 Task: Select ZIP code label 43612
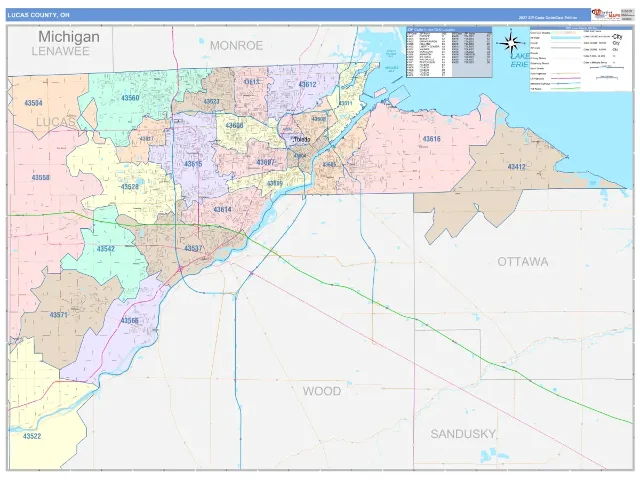click(307, 84)
